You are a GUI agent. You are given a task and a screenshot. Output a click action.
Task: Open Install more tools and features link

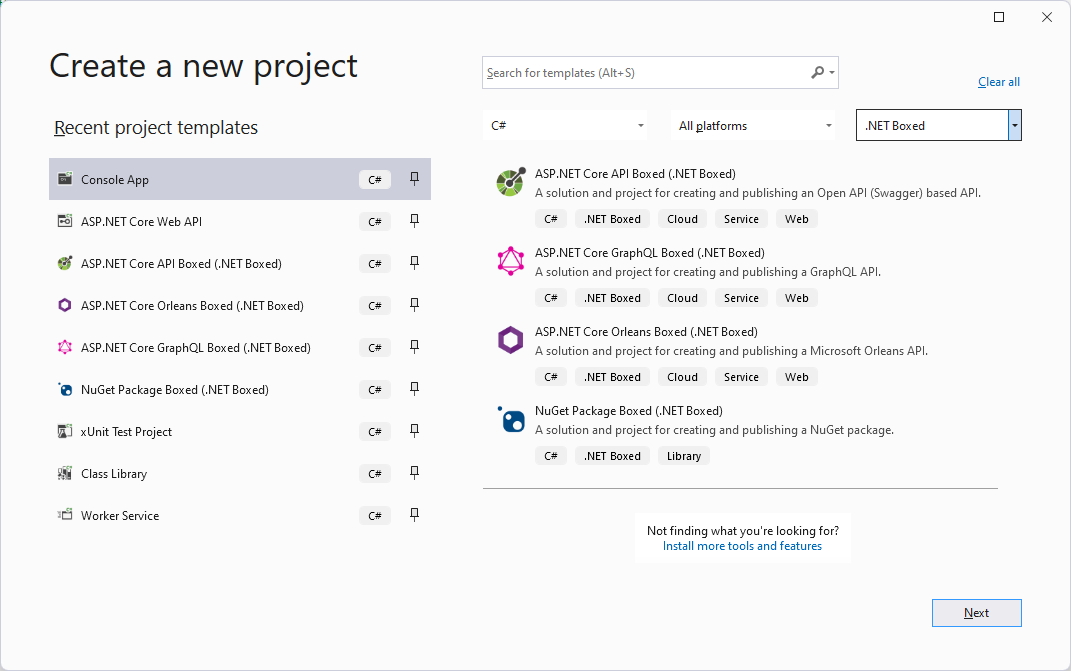[742, 547]
